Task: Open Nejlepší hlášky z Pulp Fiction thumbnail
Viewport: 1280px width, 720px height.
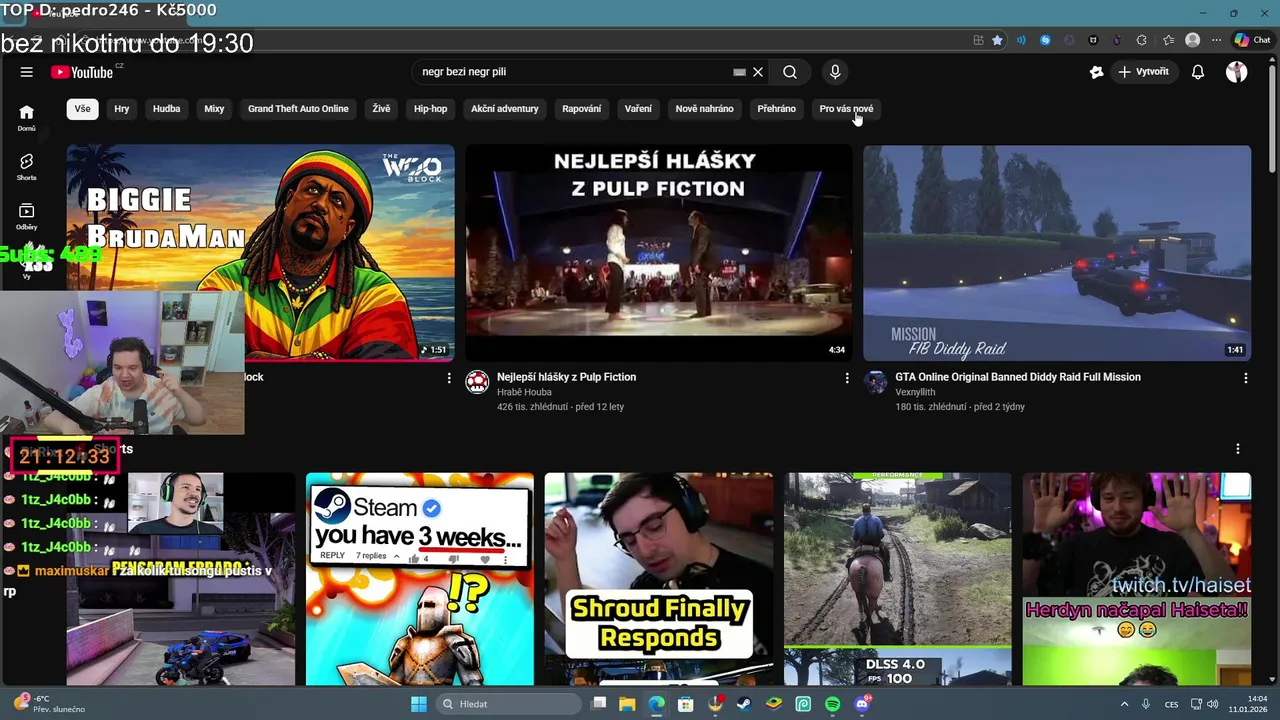Action: pos(659,253)
